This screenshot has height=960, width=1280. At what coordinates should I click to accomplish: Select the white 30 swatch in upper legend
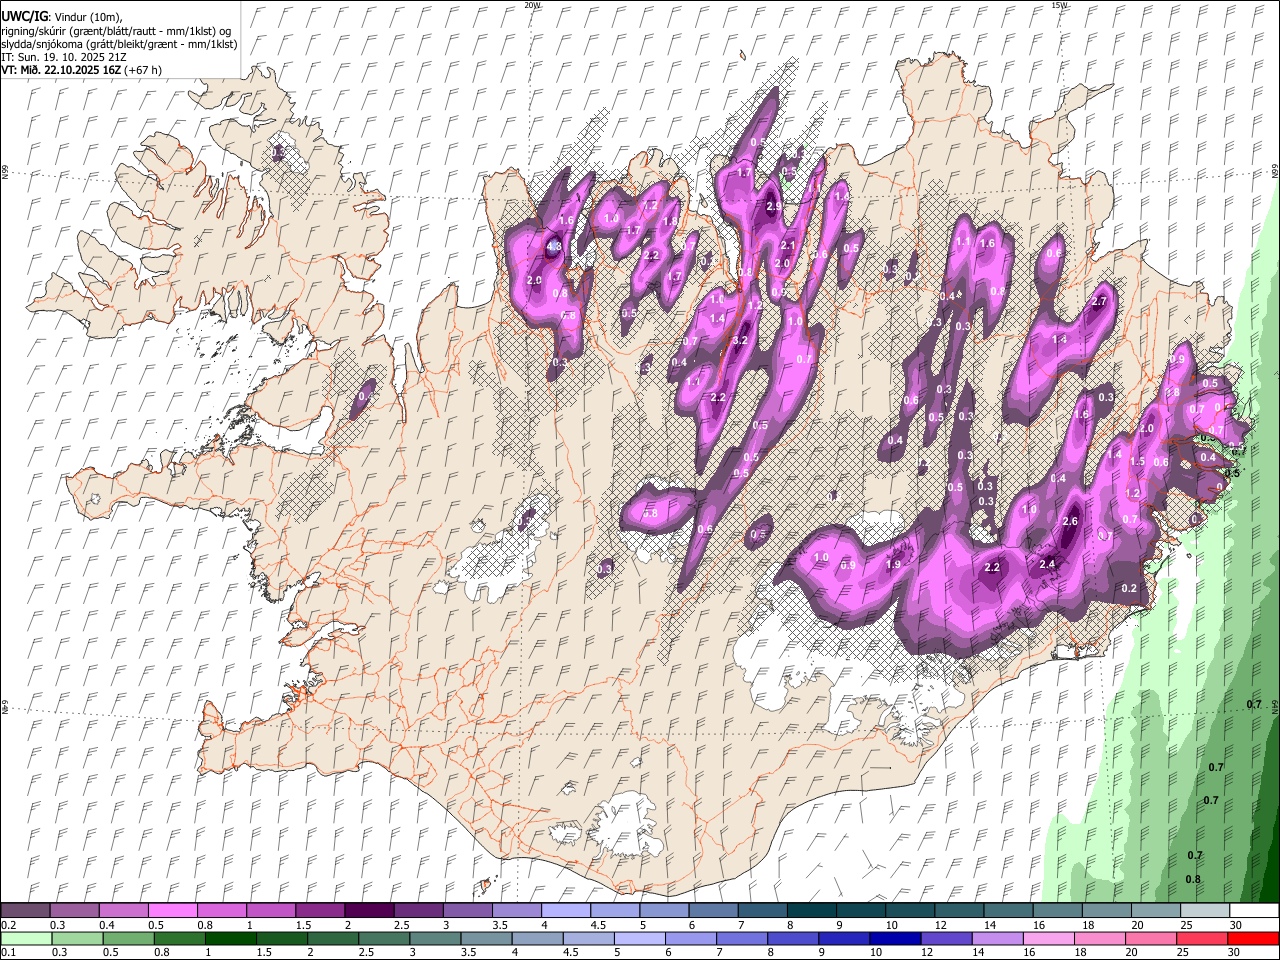(1254, 911)
